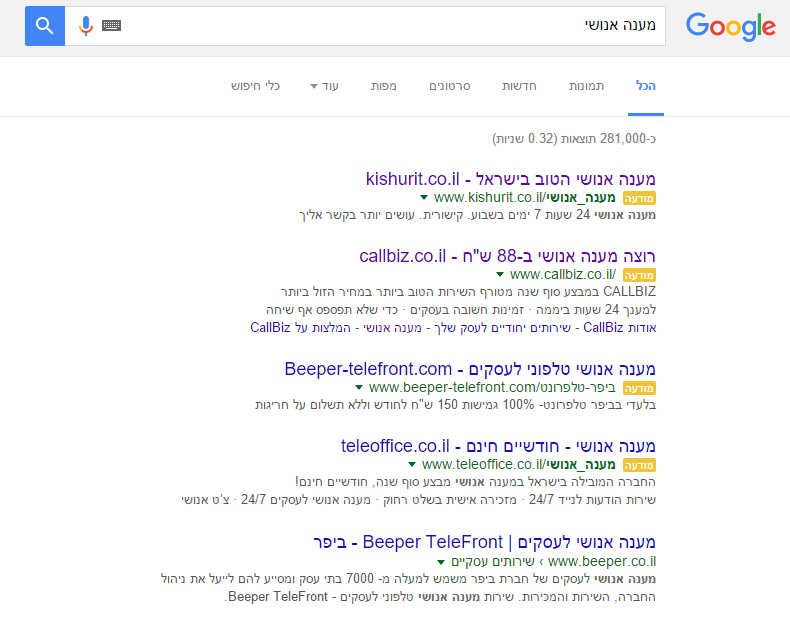Expand dropdown arrow next to beeper-telefront.com URL
The width and height of the screenshot is (790, 619).
pos(359,387)
